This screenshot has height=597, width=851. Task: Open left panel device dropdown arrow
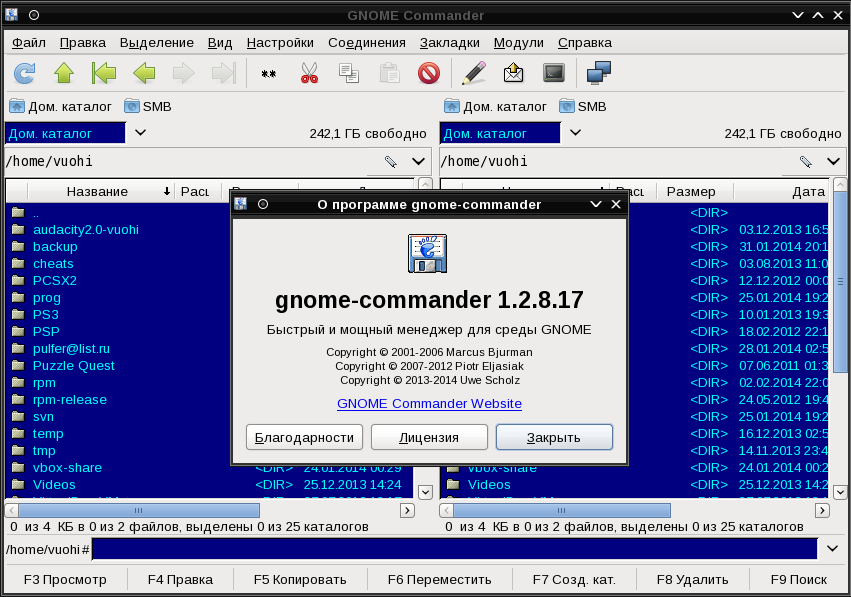coord(140,133)
